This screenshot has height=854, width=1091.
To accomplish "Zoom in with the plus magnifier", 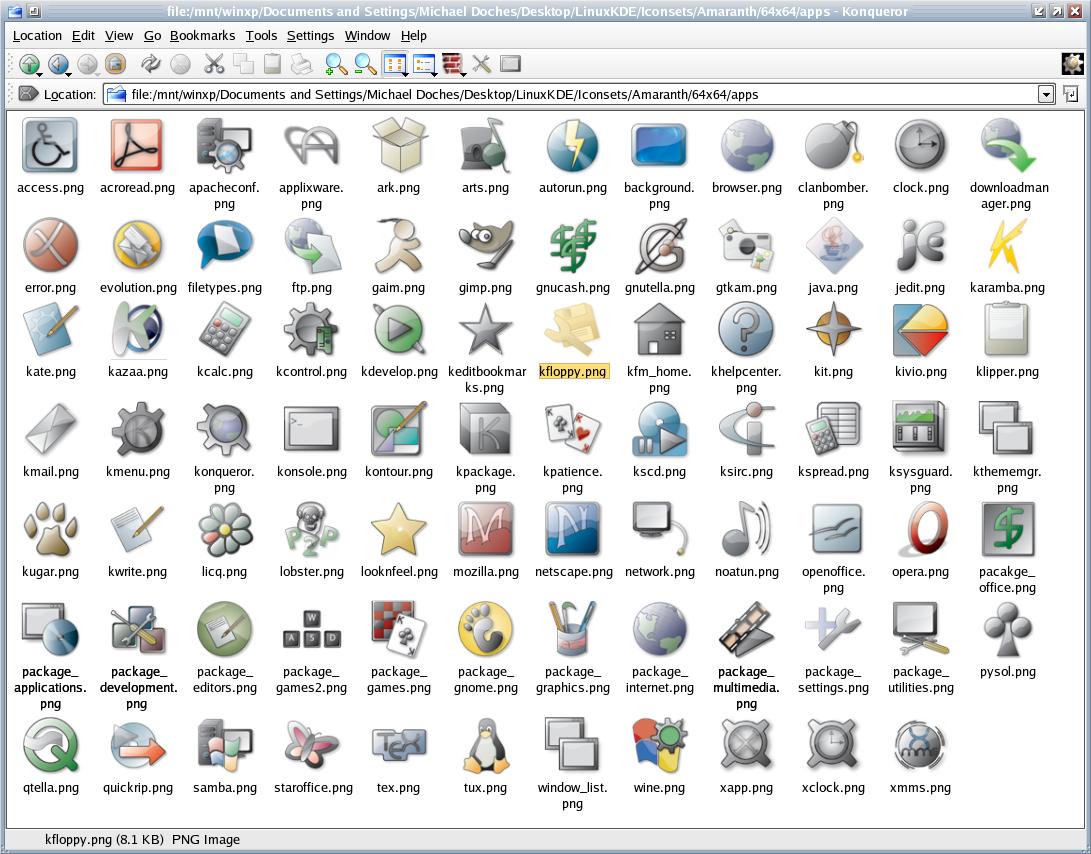I will tap(336, 64).
